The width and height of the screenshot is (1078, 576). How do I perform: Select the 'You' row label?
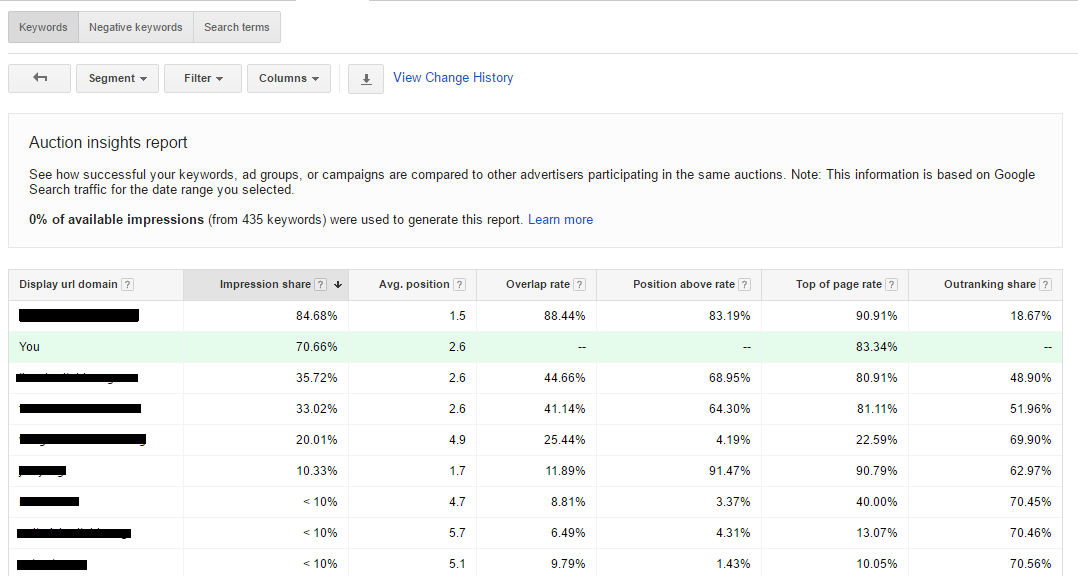coord(30,347)
